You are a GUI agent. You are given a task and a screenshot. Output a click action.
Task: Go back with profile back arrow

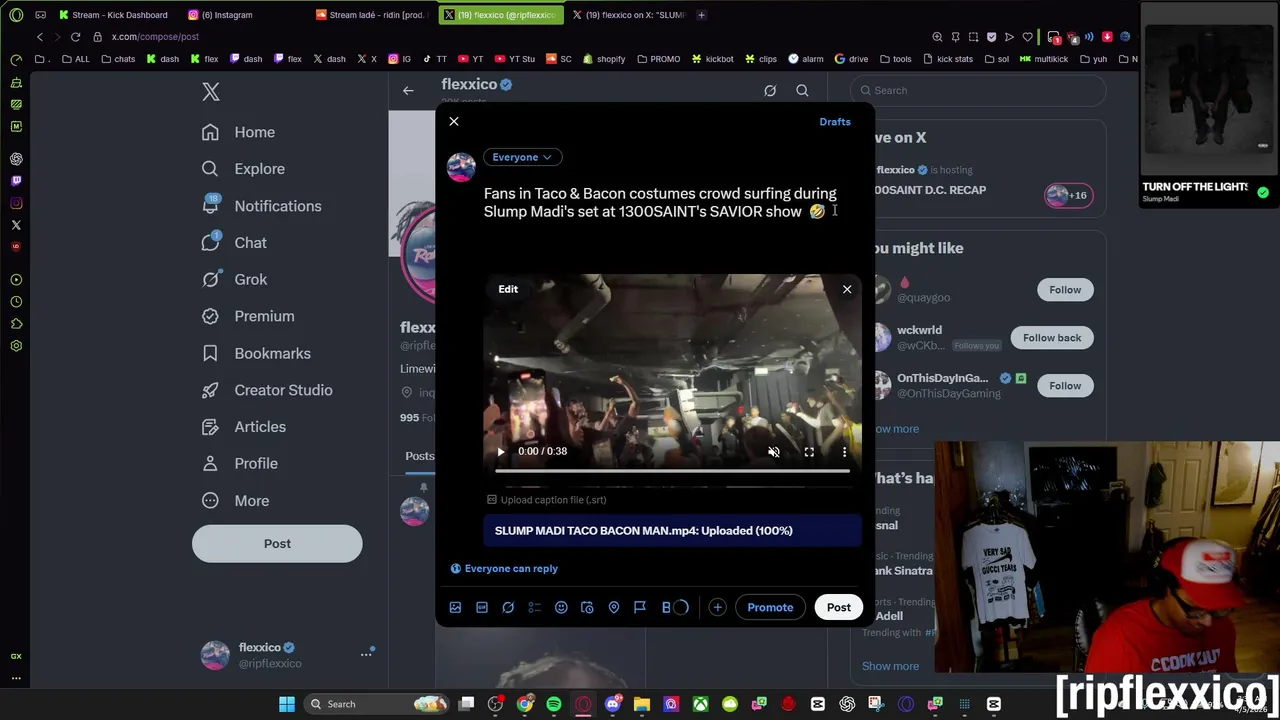408,91
